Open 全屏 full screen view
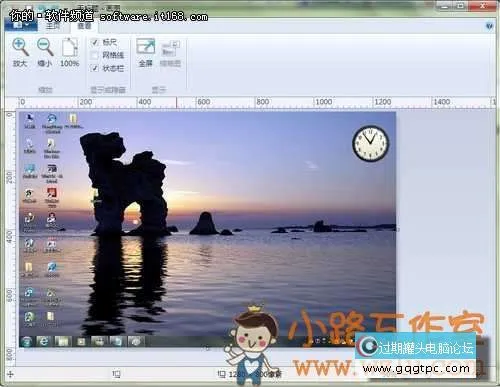The height and width of the screenshot is (387, 500). coord(146,53)
